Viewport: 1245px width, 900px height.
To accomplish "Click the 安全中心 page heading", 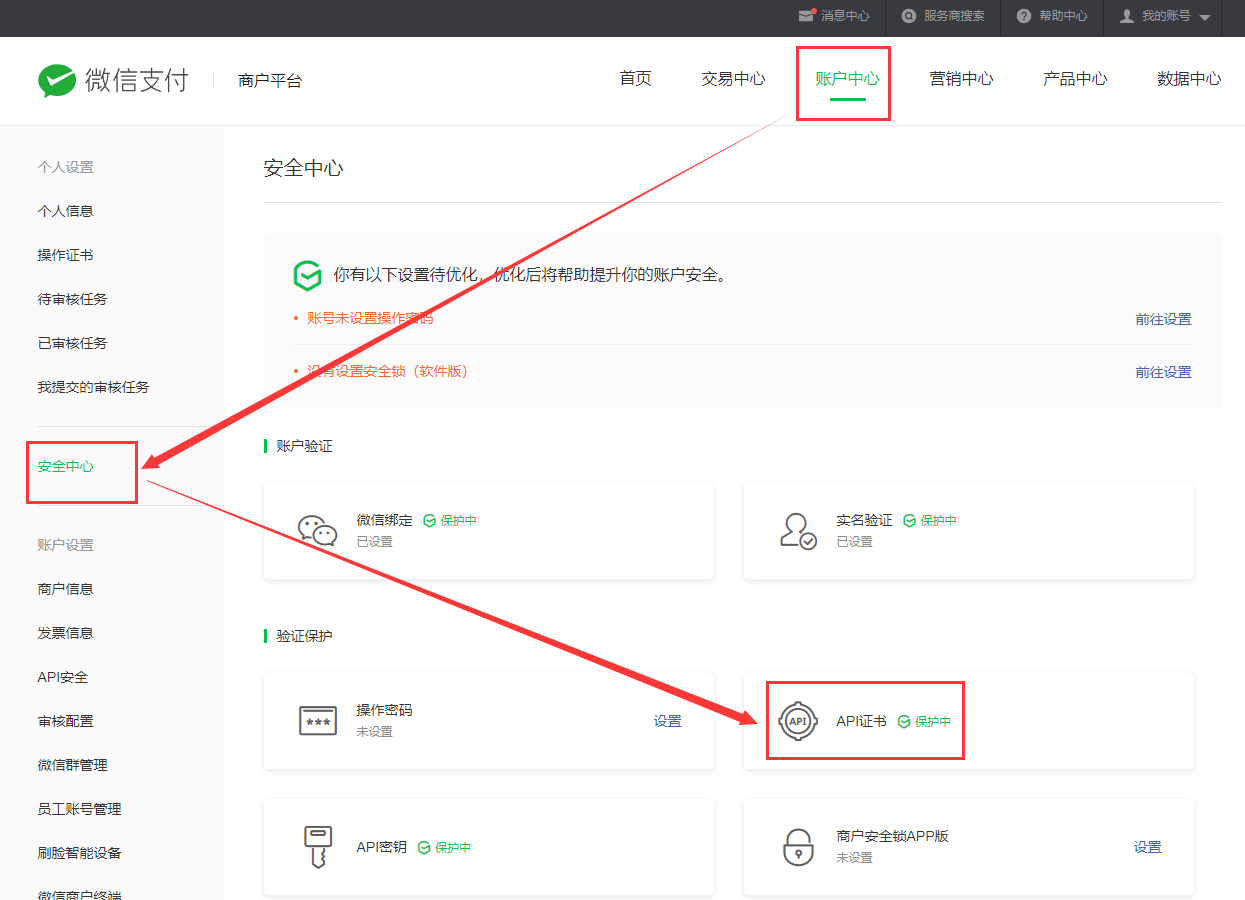I will pyautogui.click(x=304, y=168).
